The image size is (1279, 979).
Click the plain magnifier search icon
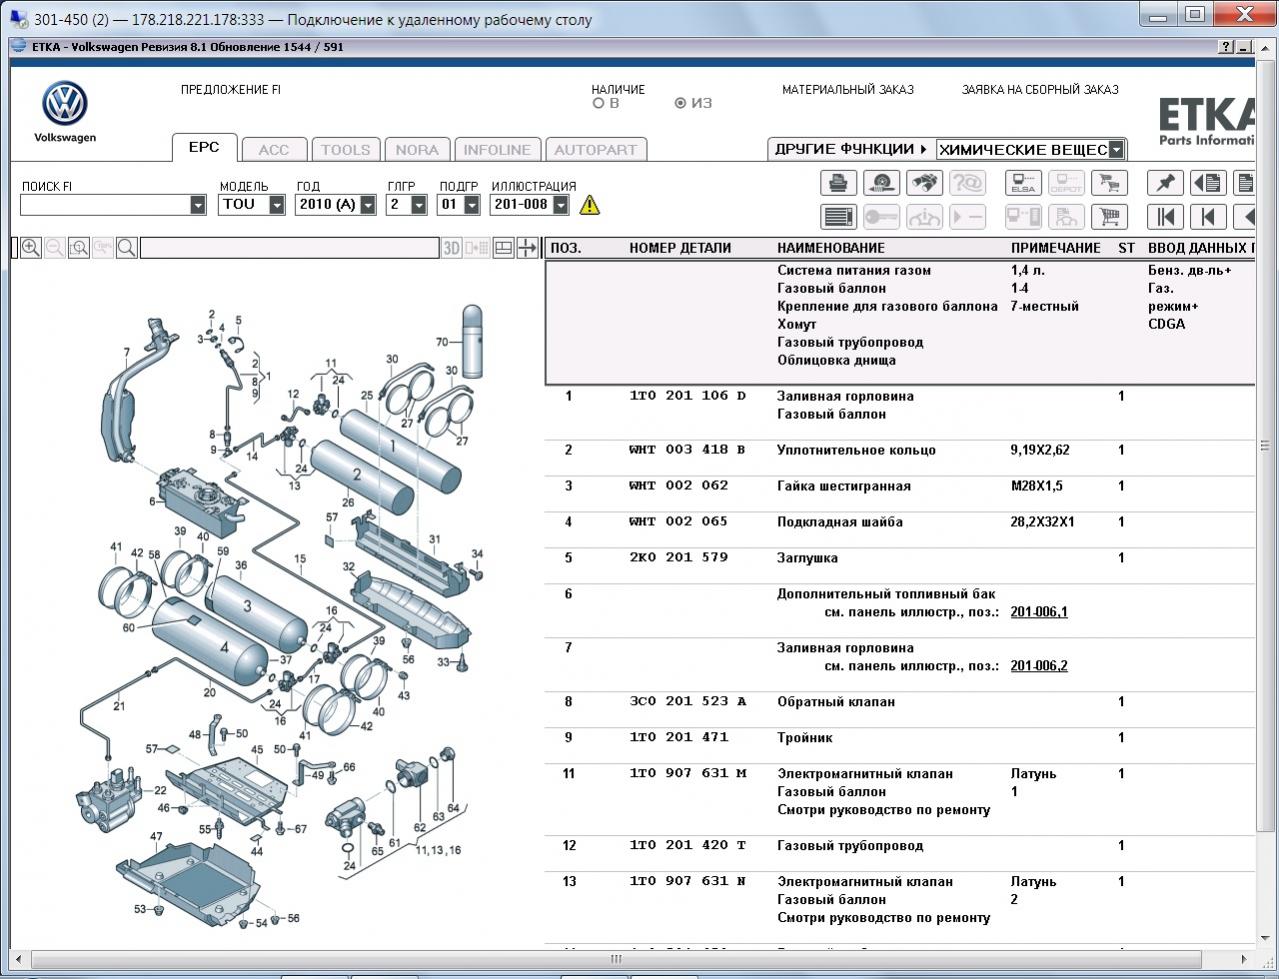[x=127, y=248]
